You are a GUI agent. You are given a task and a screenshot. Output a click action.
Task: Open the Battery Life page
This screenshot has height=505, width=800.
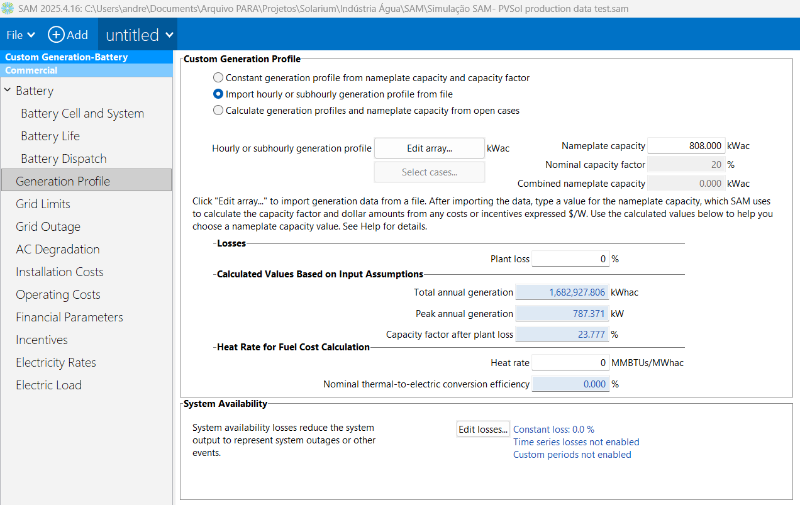(50, 136)
